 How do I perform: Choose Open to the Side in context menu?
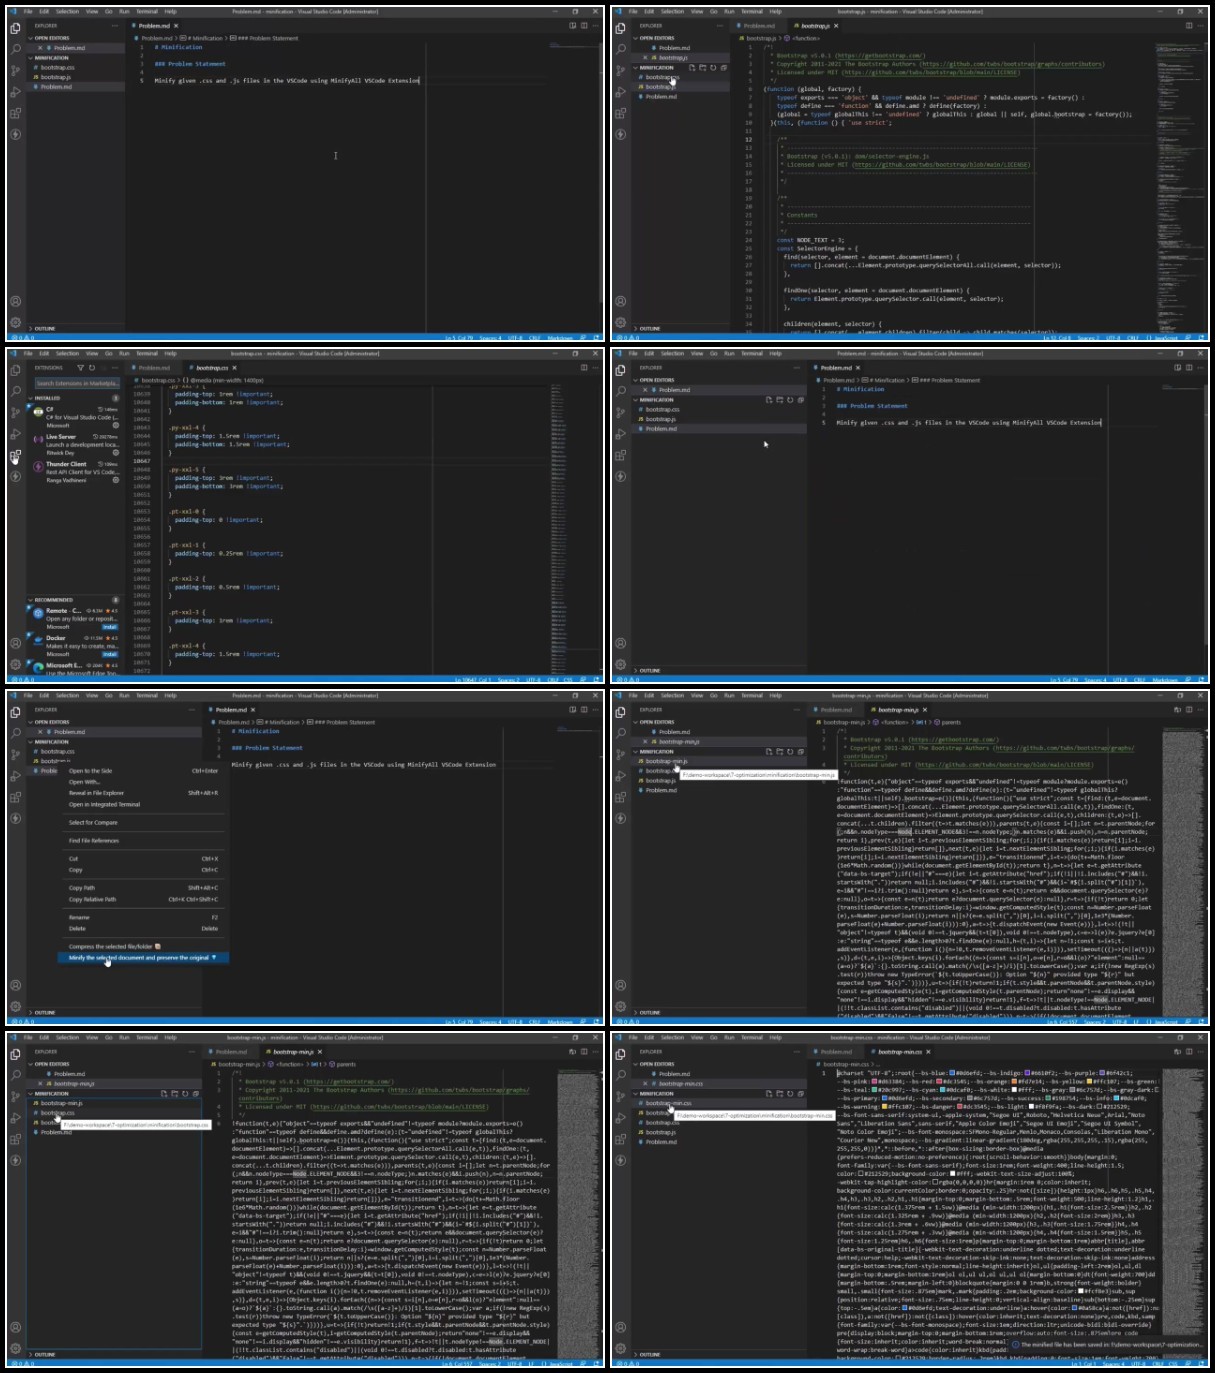[x=143, y=771]
